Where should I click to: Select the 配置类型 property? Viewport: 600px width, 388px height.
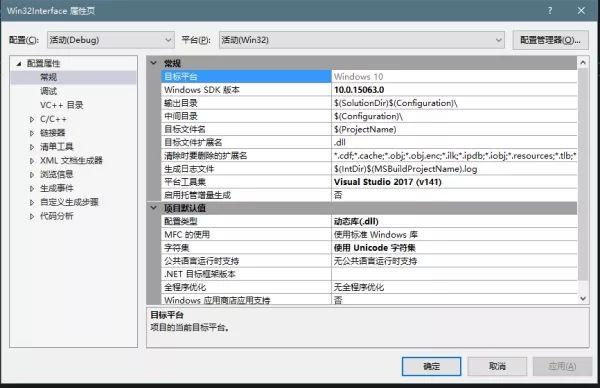coord(246,221)
